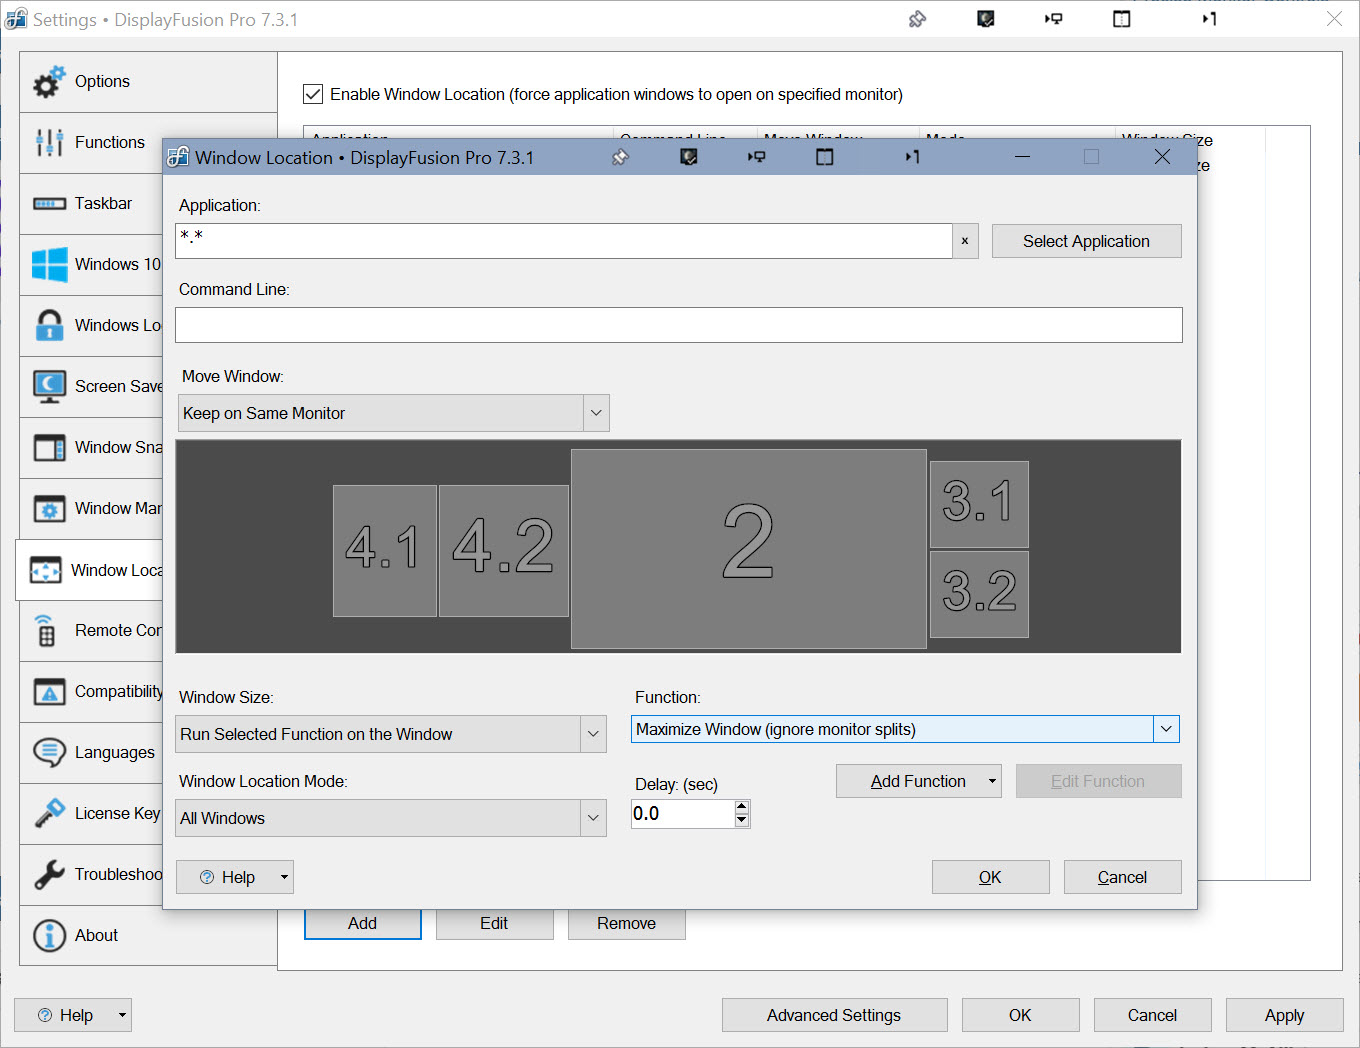Select monitor 4.2 in the layout preview
This screenshot has width=1360, height=1048.
[503, 550]
